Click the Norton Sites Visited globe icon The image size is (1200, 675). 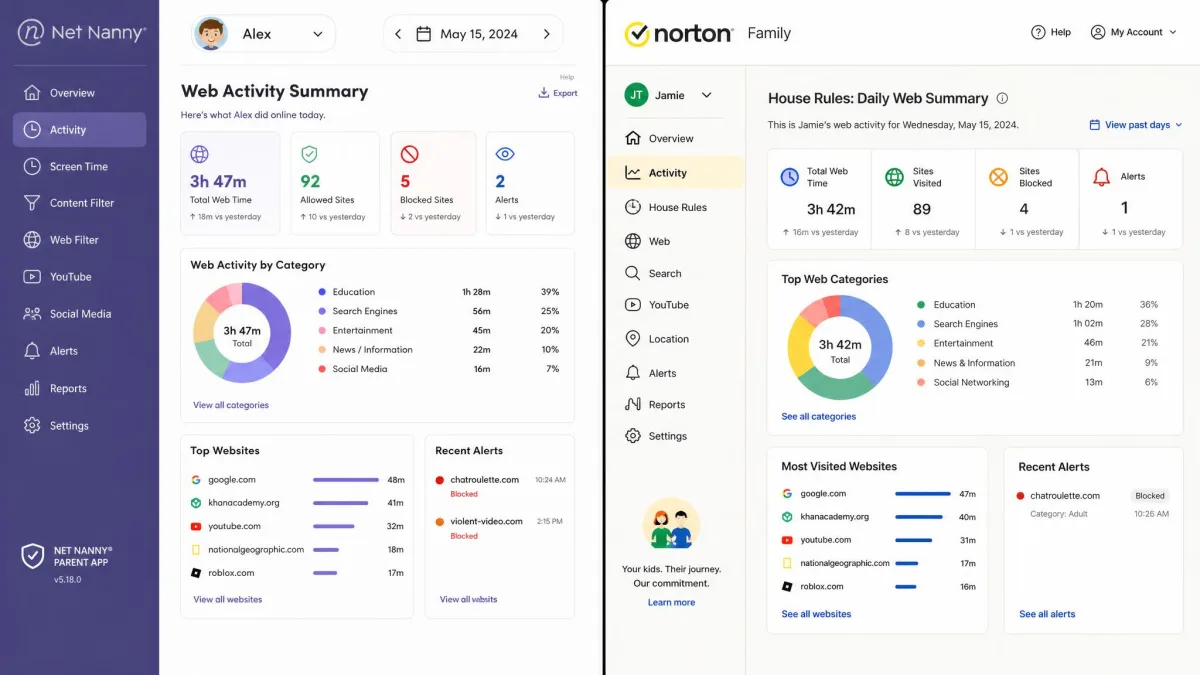tap(895, 177)
